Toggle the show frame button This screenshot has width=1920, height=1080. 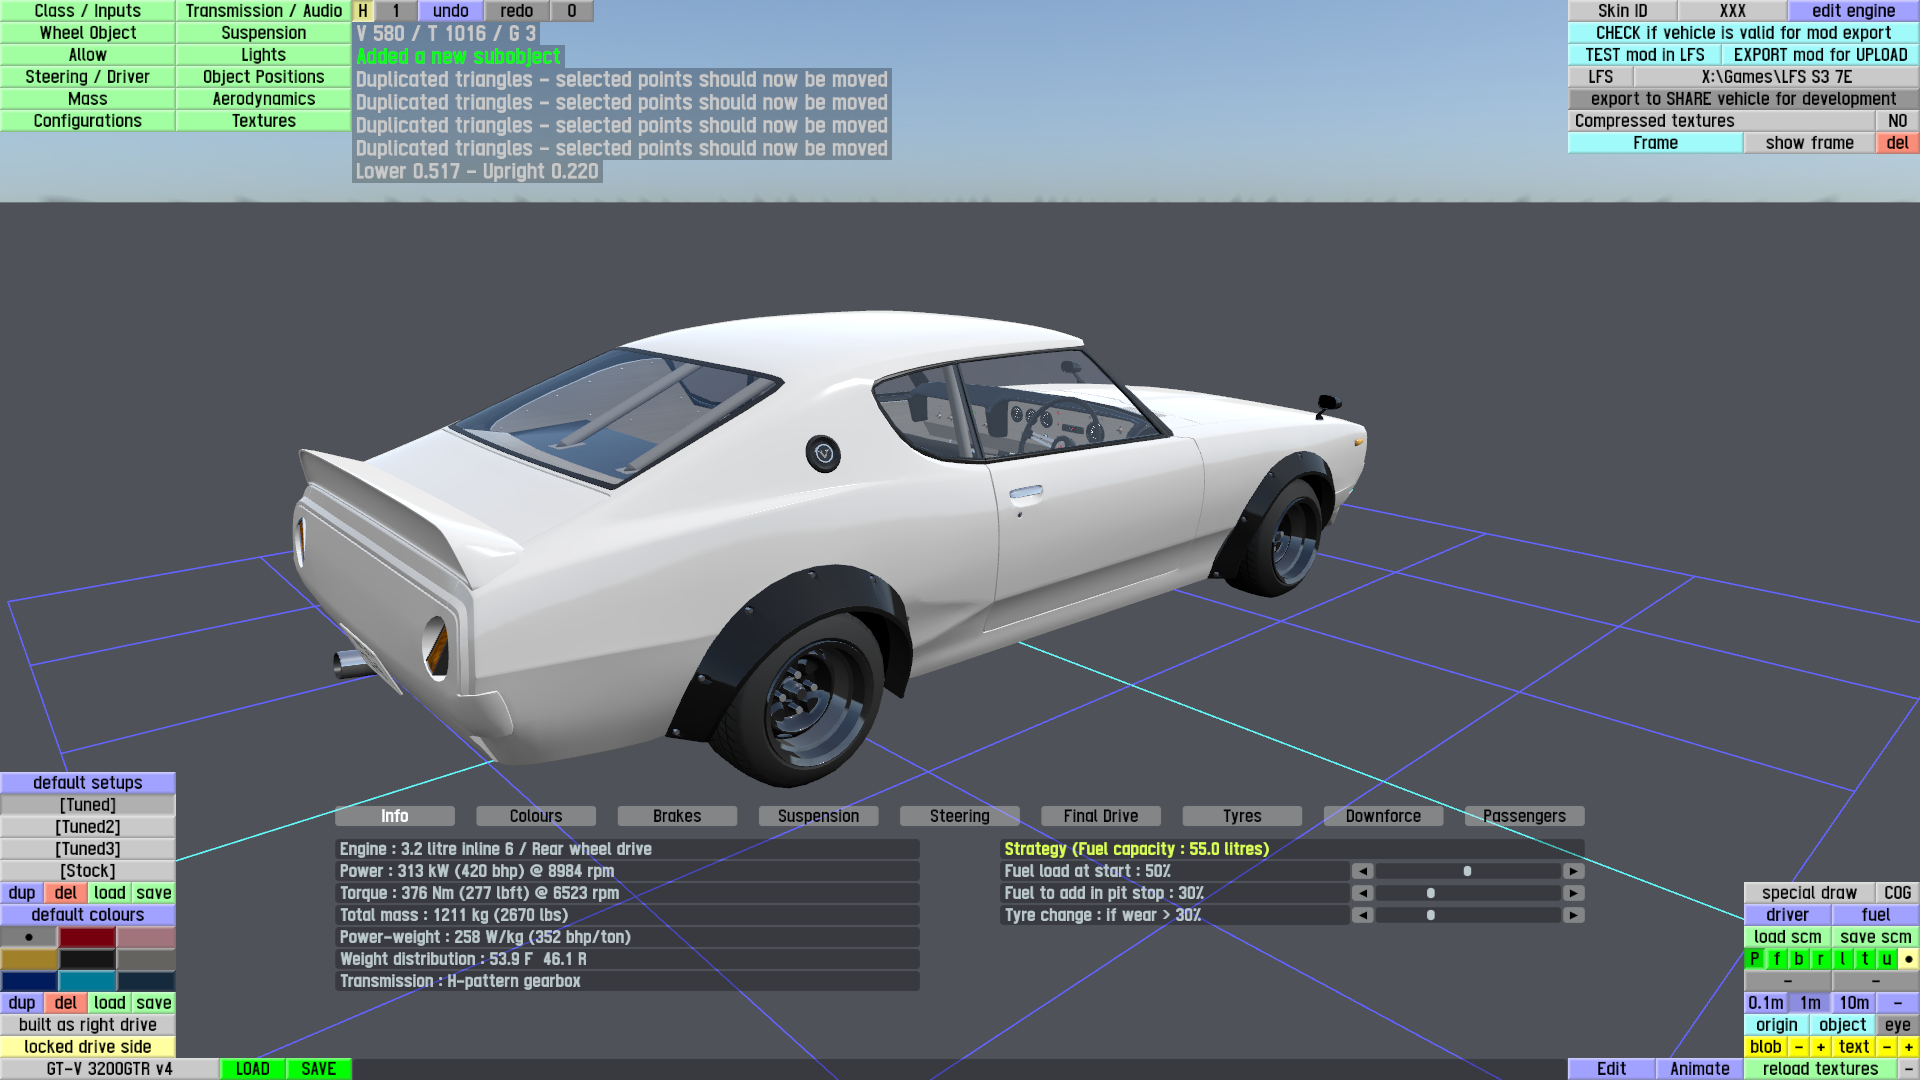click(1809, 143)
